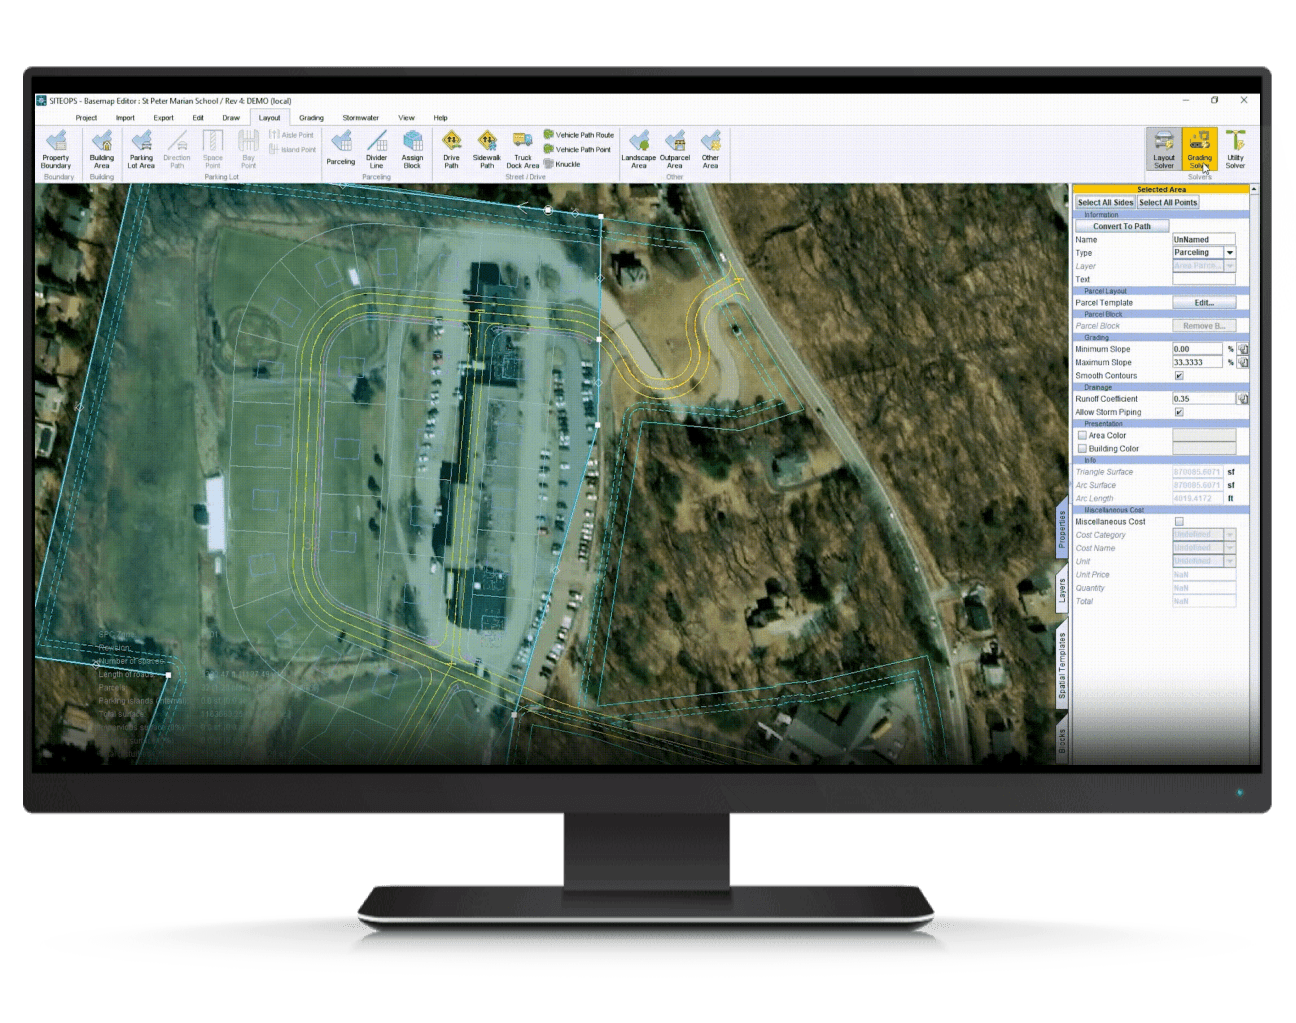Click the Island Point tool
Screen dimensions: 1296x1023
point(291,150)
